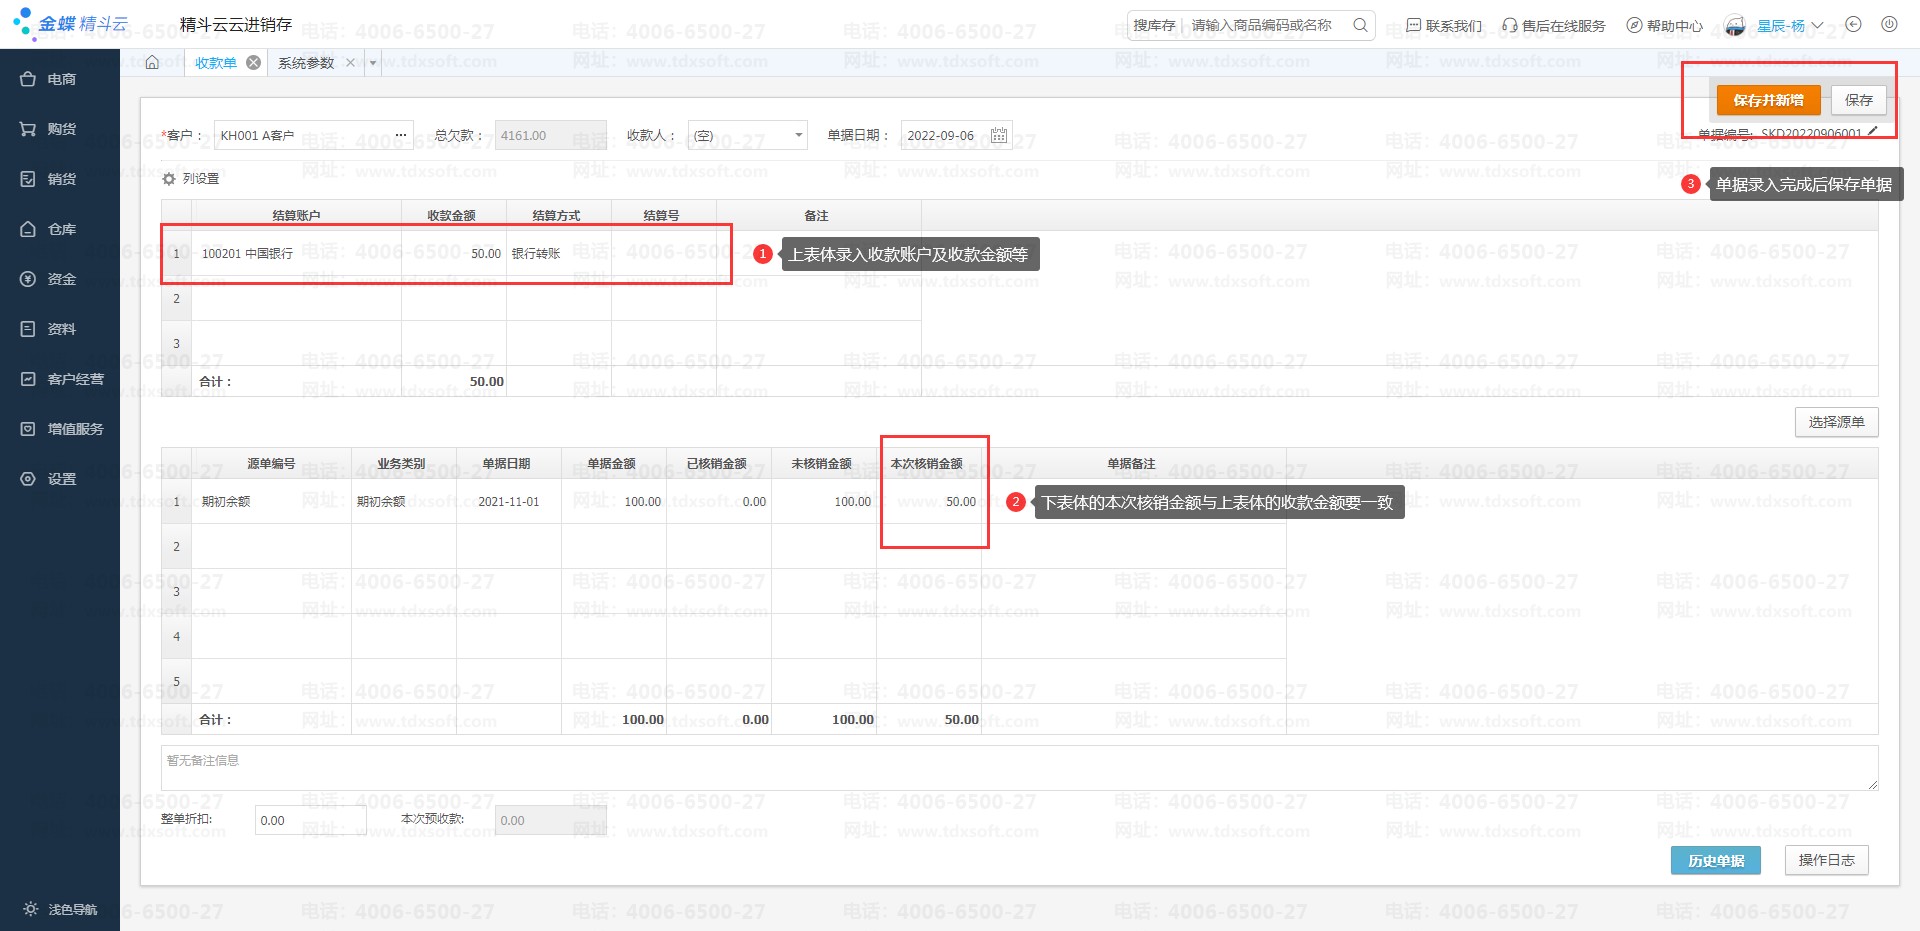This screenshot has height=931, width=1920.
Task: Open customer lookup ellipsis button
Action: (x=400, y=135)
